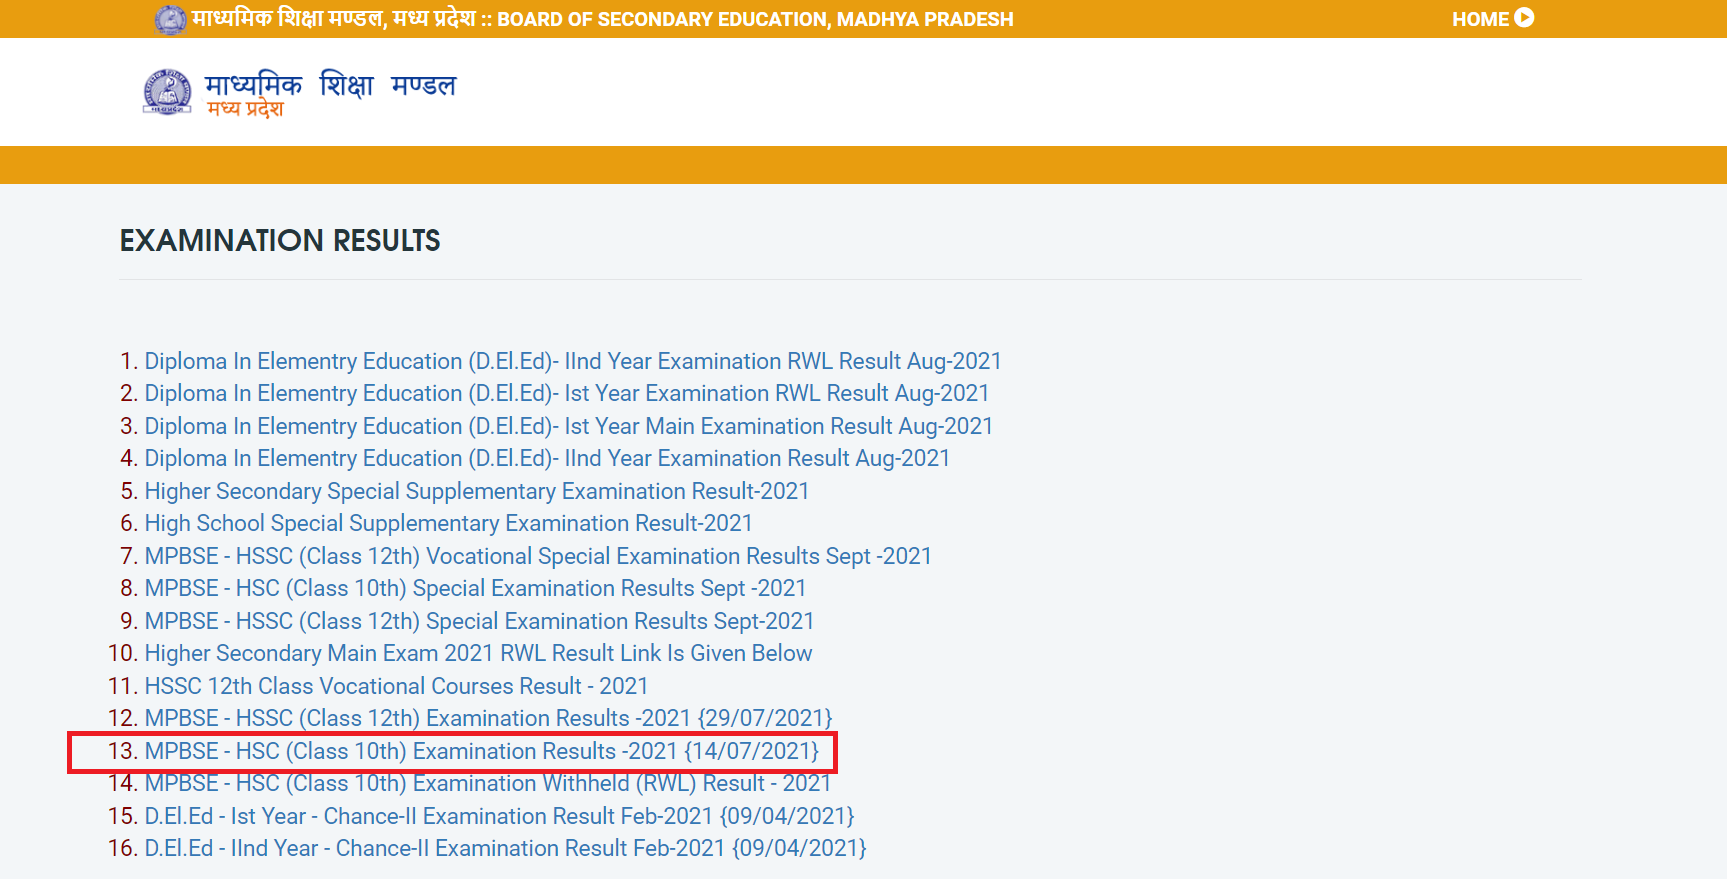Open High School Special Supplementary Result-2021

[x=448, y=523]
